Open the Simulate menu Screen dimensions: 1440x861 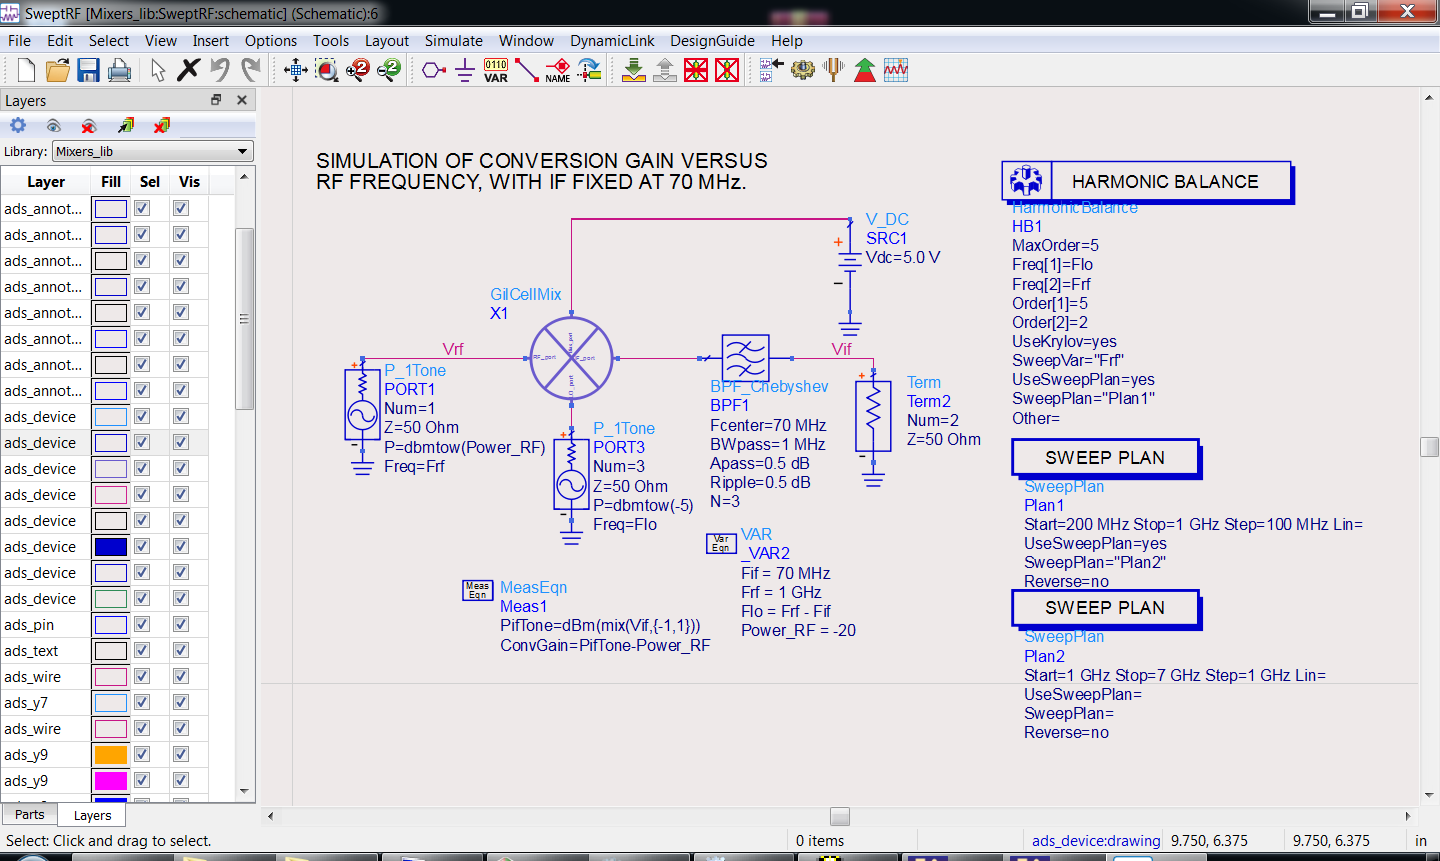click(453, 41)
